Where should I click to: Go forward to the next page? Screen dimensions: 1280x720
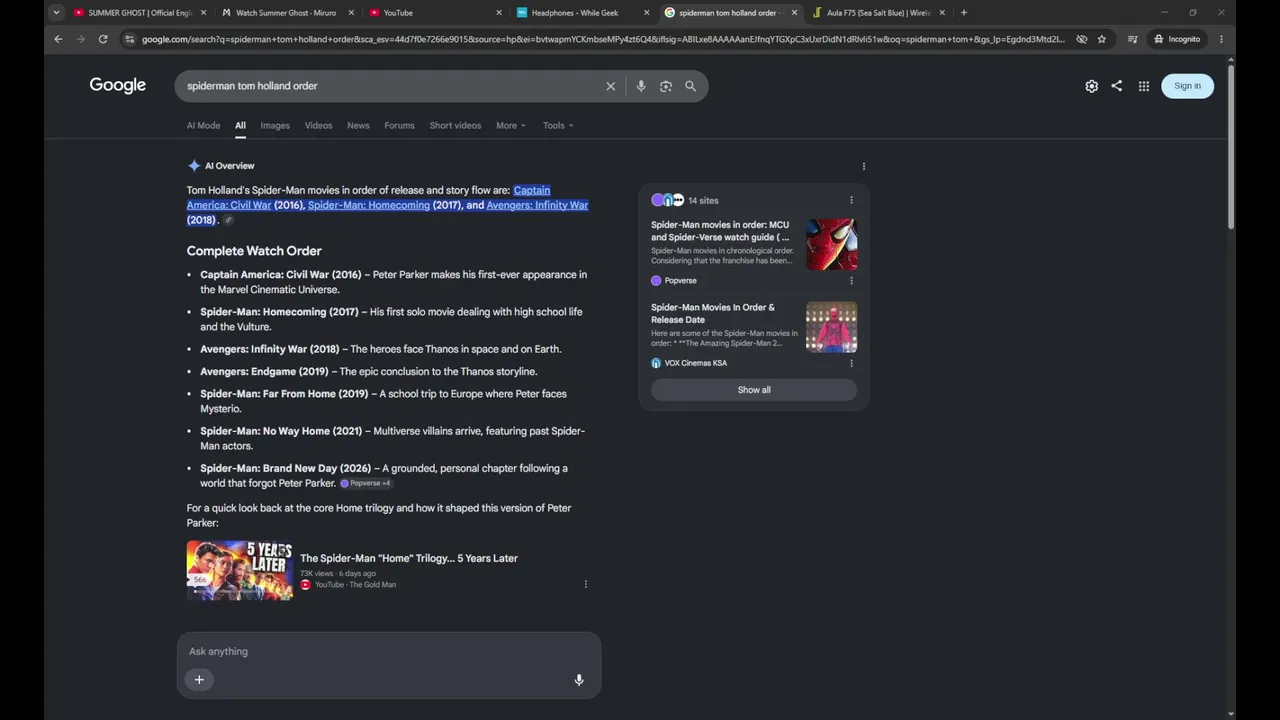(80, 39)
